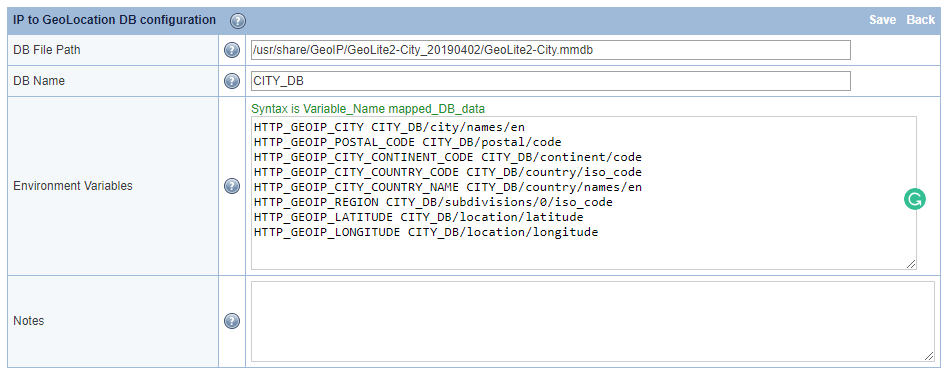Place cursor on HTTP_GEOIP_REGION line
949x371 pixels.
(x=433, y=202)
